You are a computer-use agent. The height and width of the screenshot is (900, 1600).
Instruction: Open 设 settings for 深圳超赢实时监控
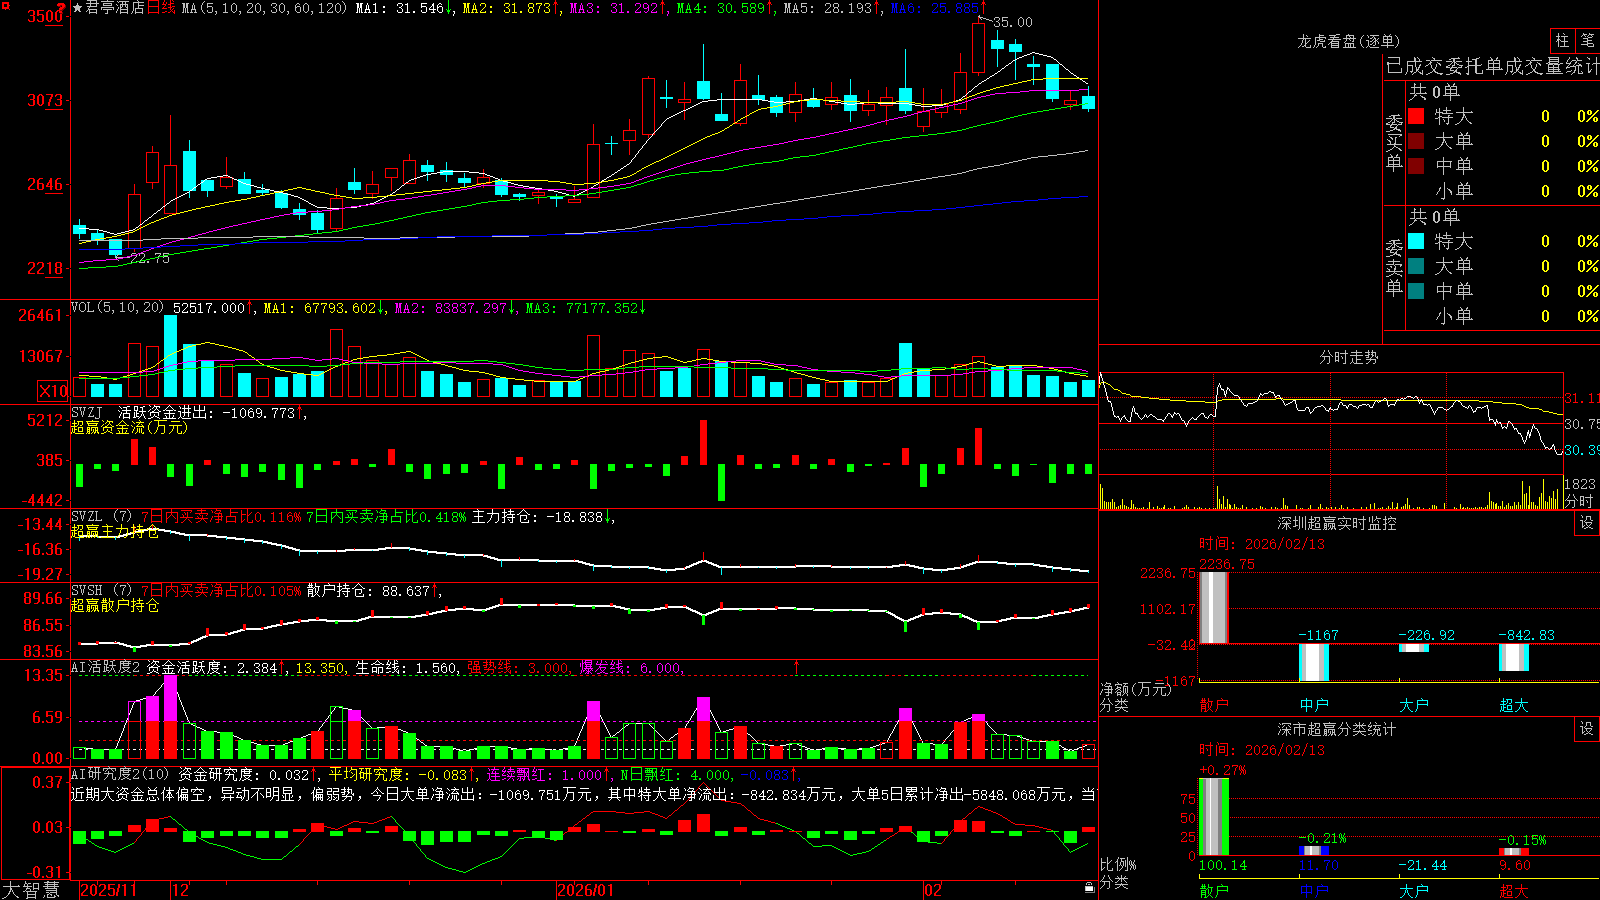coord(1587,523)
